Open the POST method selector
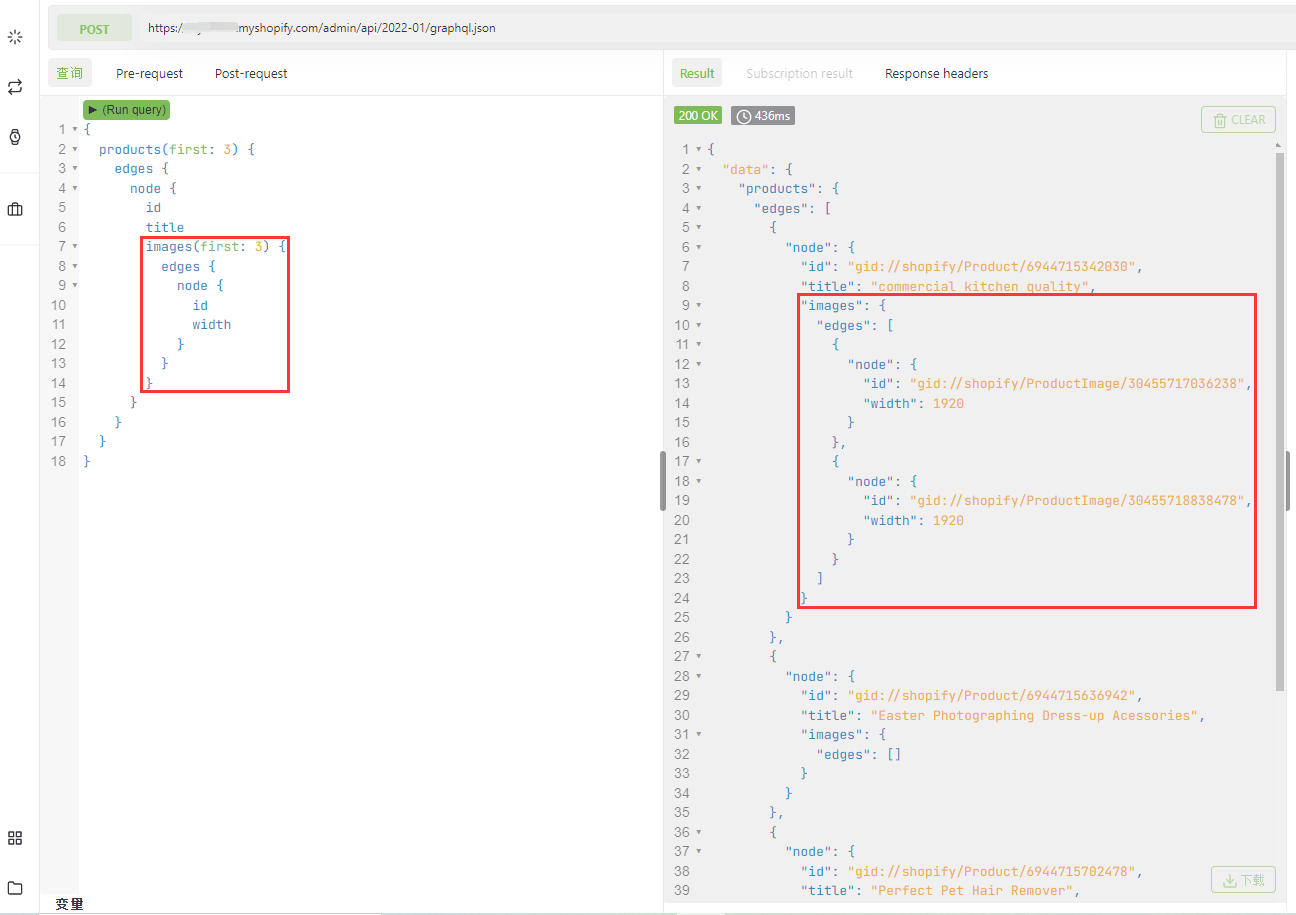Image resolution: width=1296 pixels, height=915 pixels. point(94,29)
